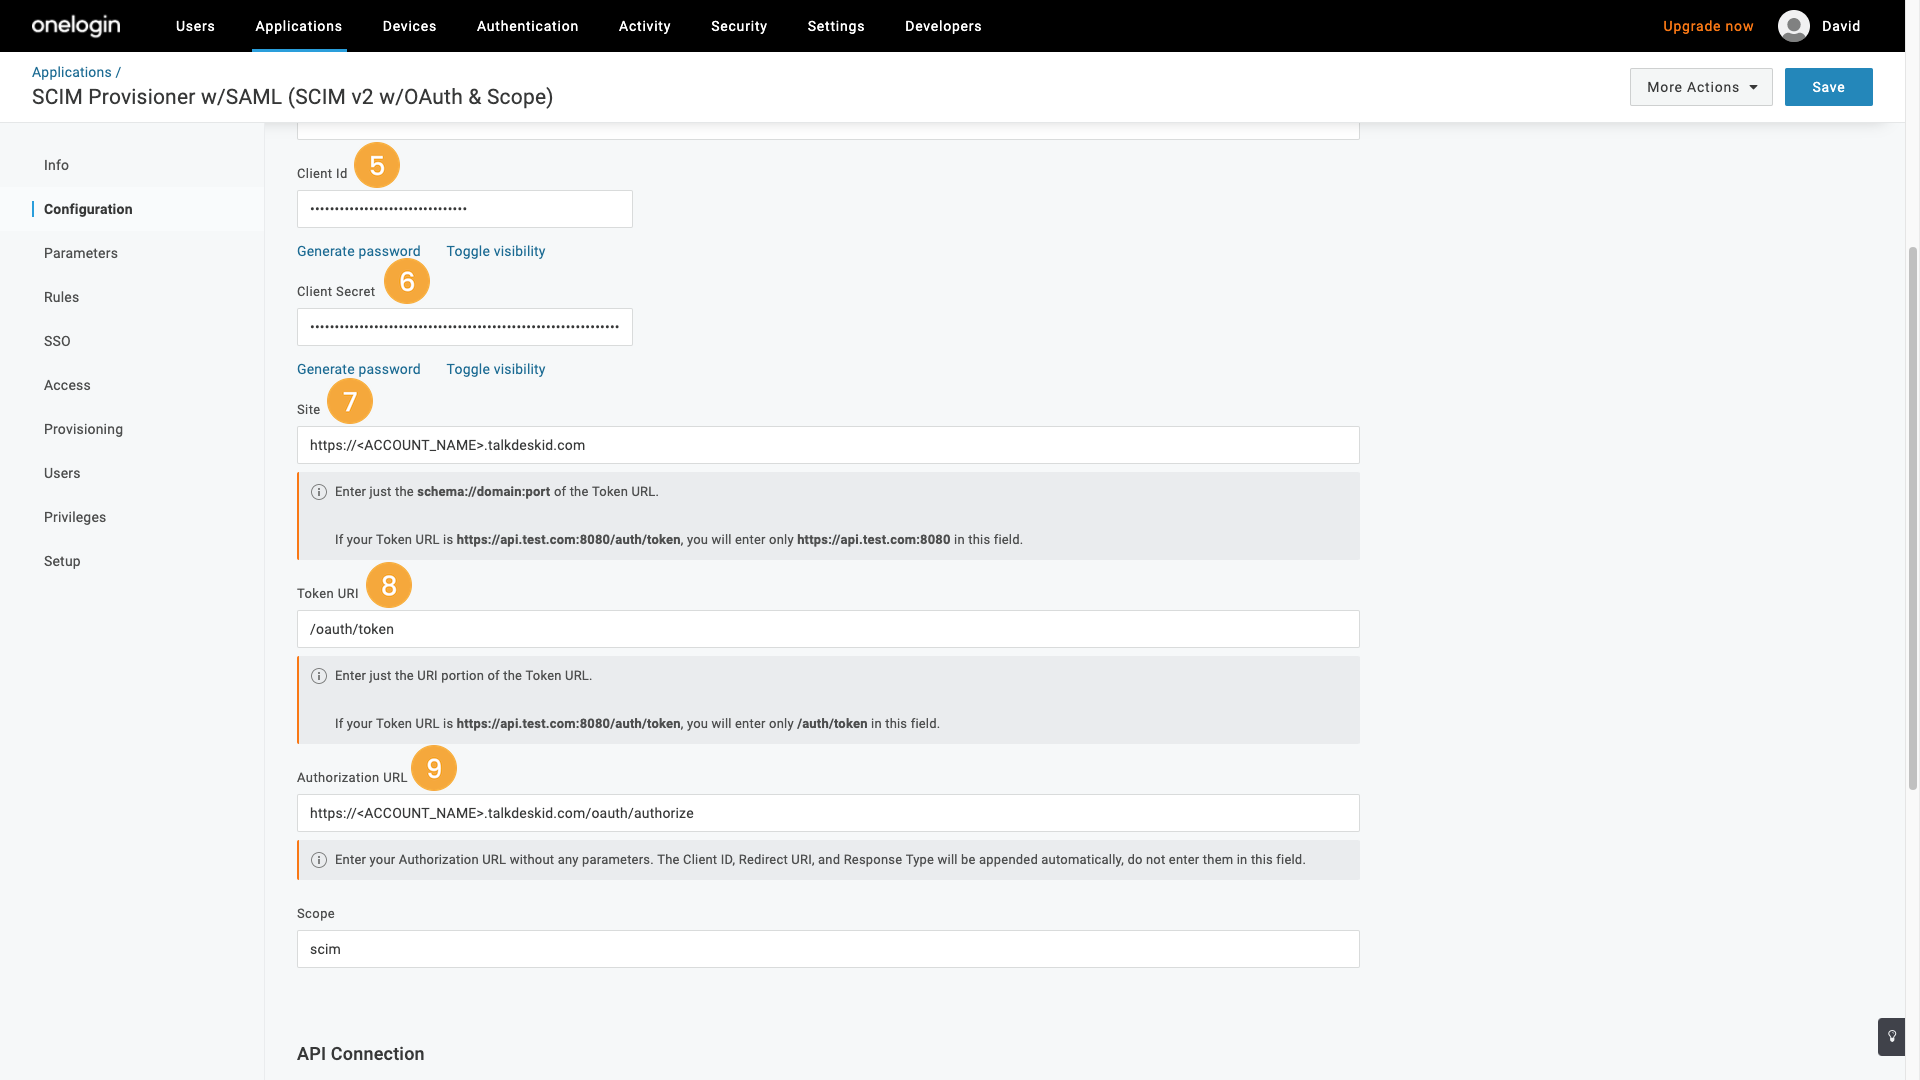Open the David user account avatar
This screenshot has height=1080, width=1920.
tap(1793, 26)
